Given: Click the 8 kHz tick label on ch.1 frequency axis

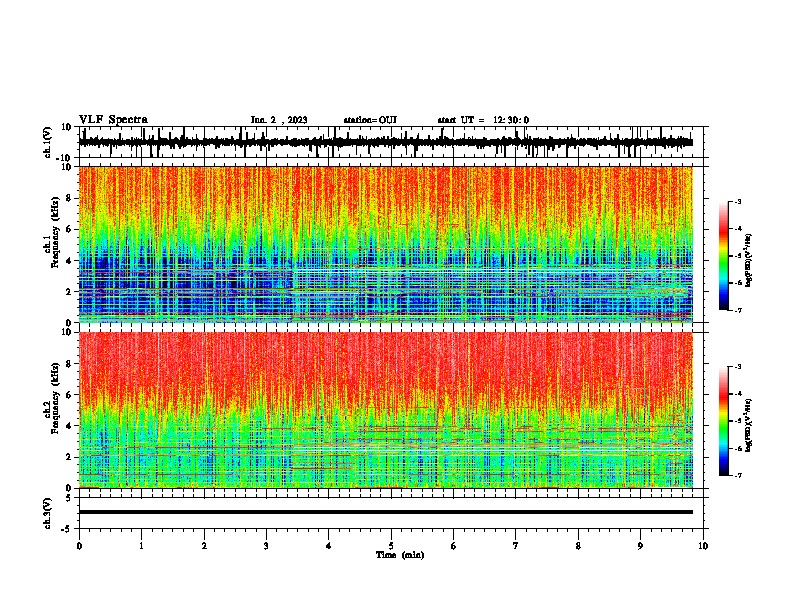Looking at the screenshot, I should 69,198.
